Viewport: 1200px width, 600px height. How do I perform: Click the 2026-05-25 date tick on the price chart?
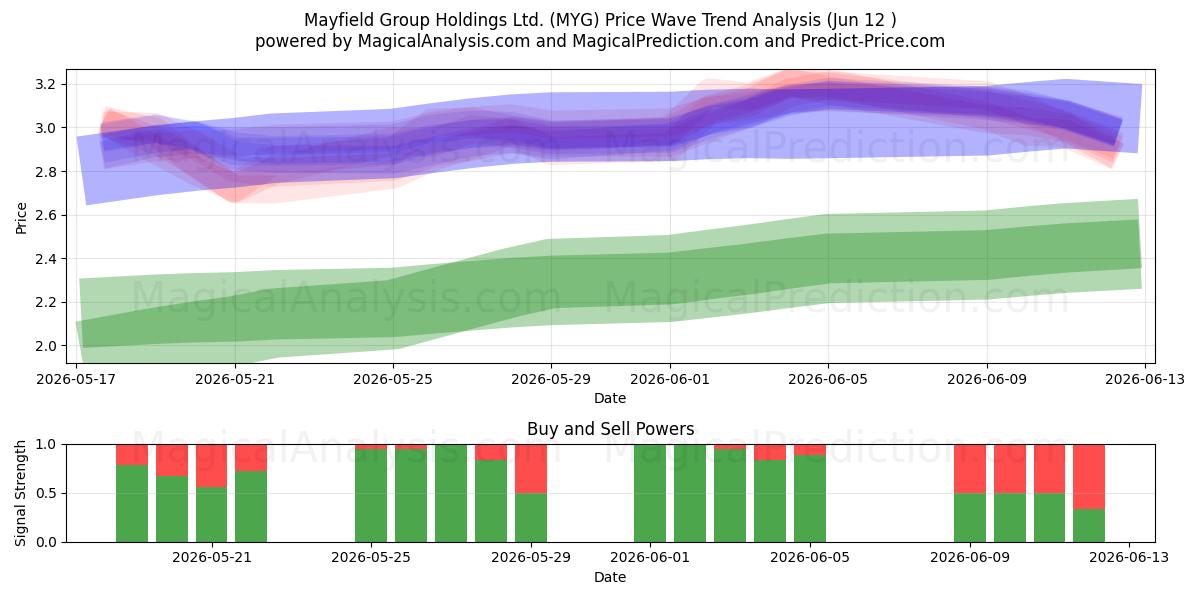(x=392, y=379)
